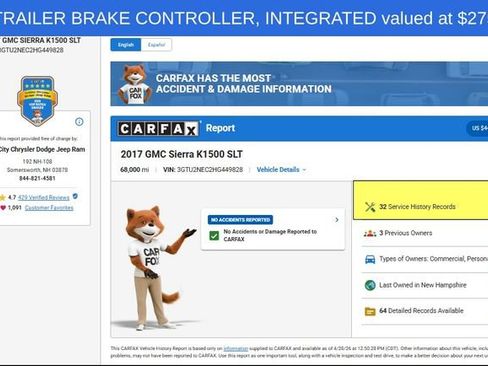
Task: Open Customer Favorites link
Action: 49,208
